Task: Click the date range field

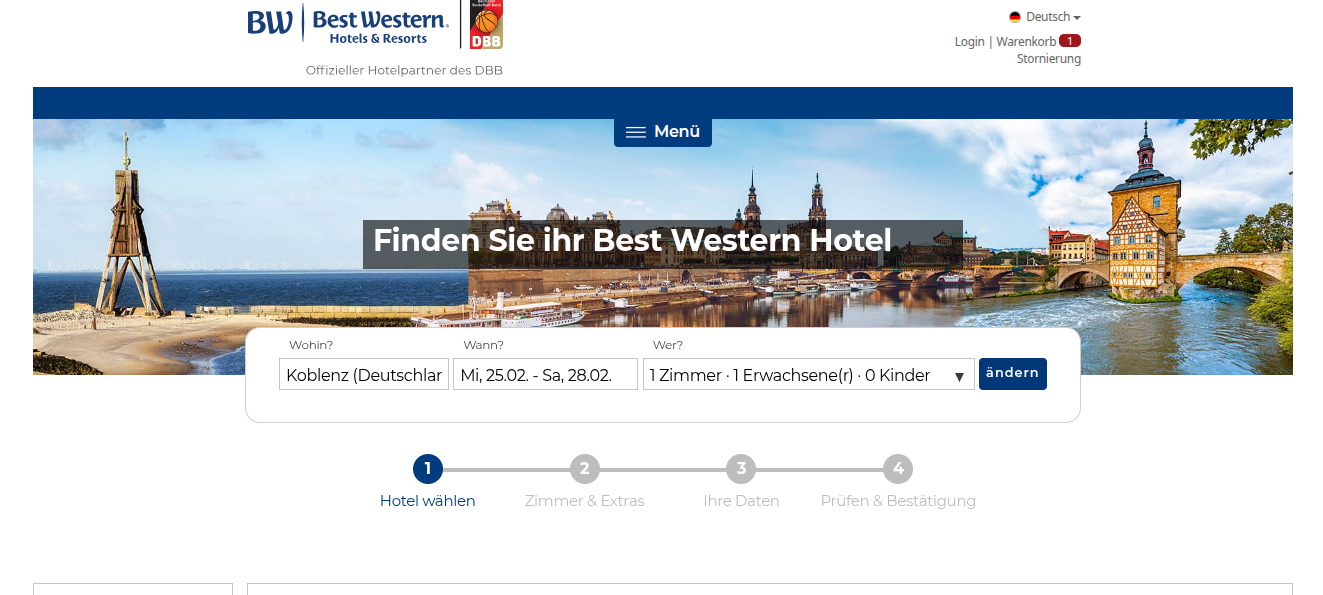Action: point(545,375)
